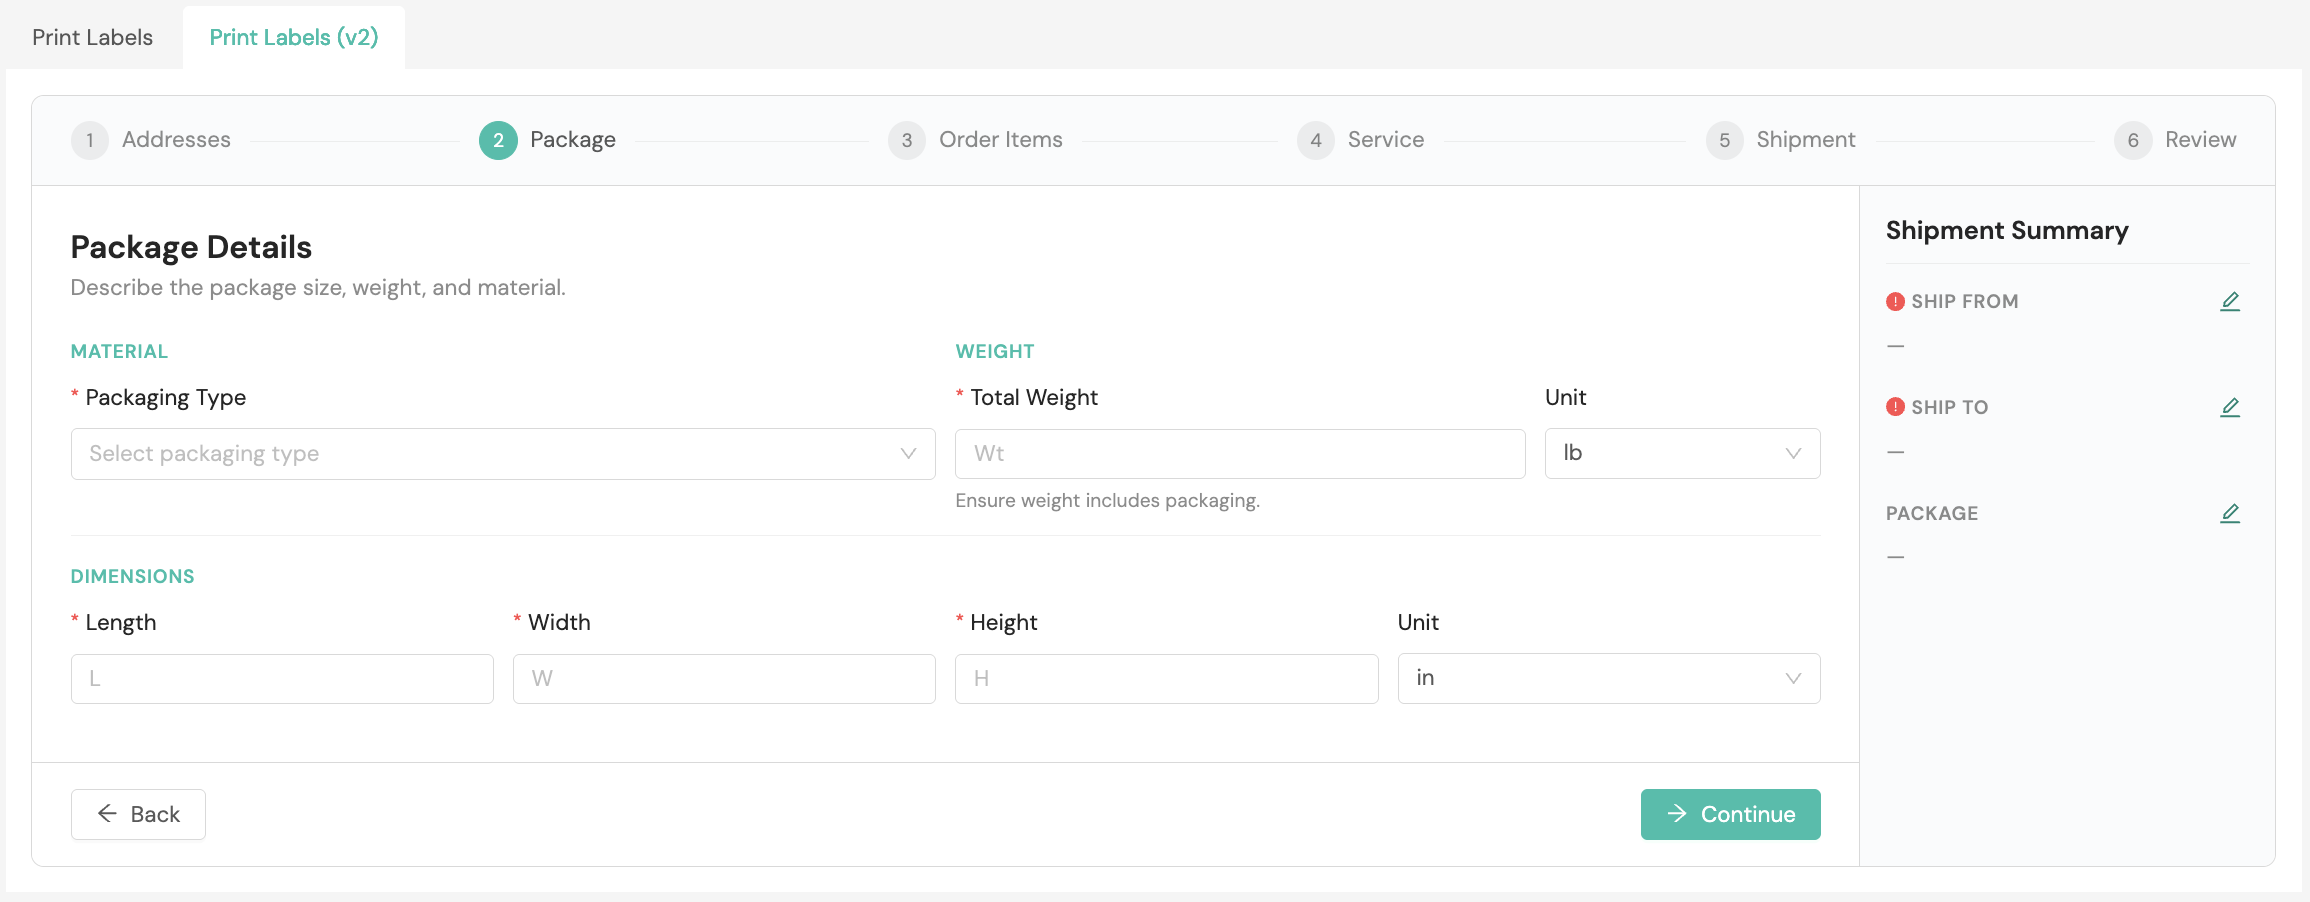Click step 6 circle for Review
Screen dimensions: 2310x902
coord(2133,140)
